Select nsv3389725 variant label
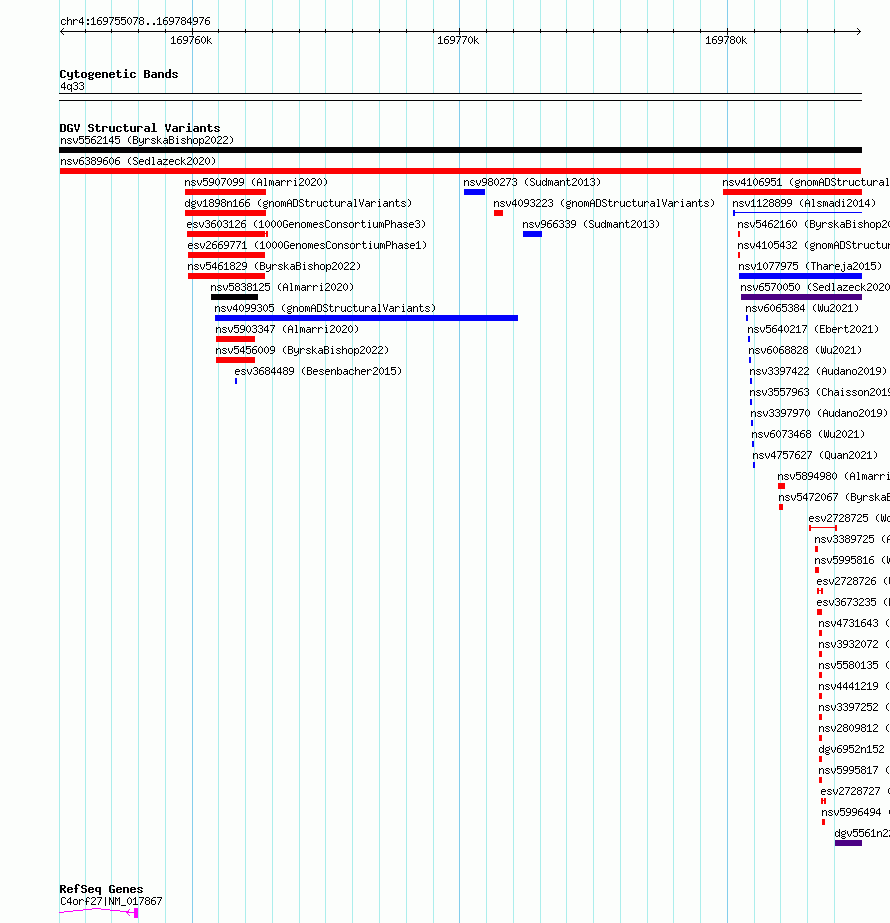The height and width of the screenshot is (923, 890). (852, 540)
